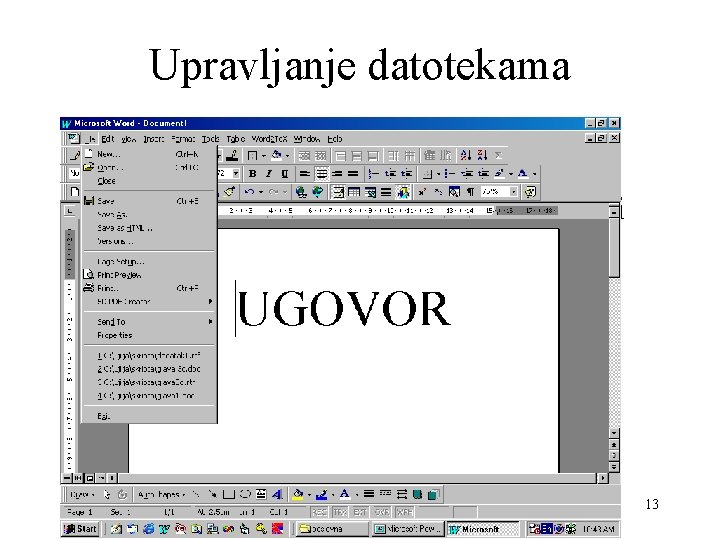This screenshot has height=540, width=720.
Task: Expand the Shading Color dropdown arrow
Action: (287, 156)
